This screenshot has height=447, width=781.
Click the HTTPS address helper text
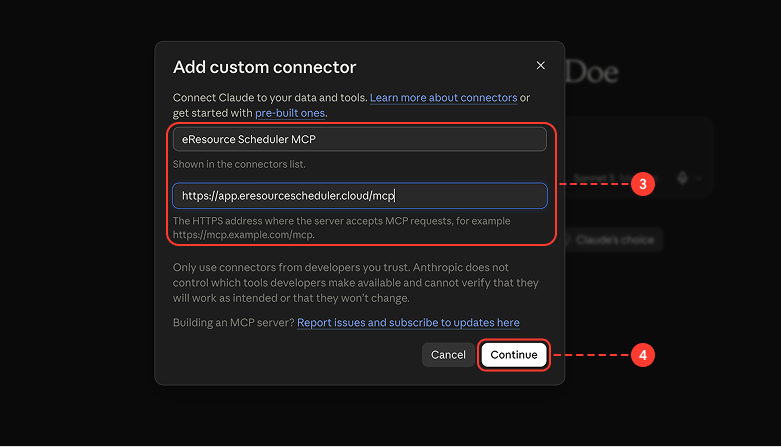[x=342, y=228]
